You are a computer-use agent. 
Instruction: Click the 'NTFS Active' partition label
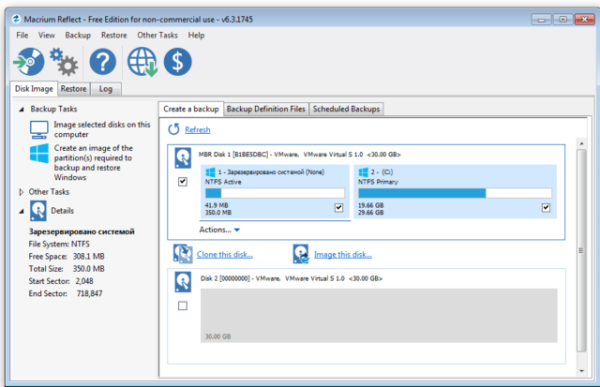[x=223, y=182]
